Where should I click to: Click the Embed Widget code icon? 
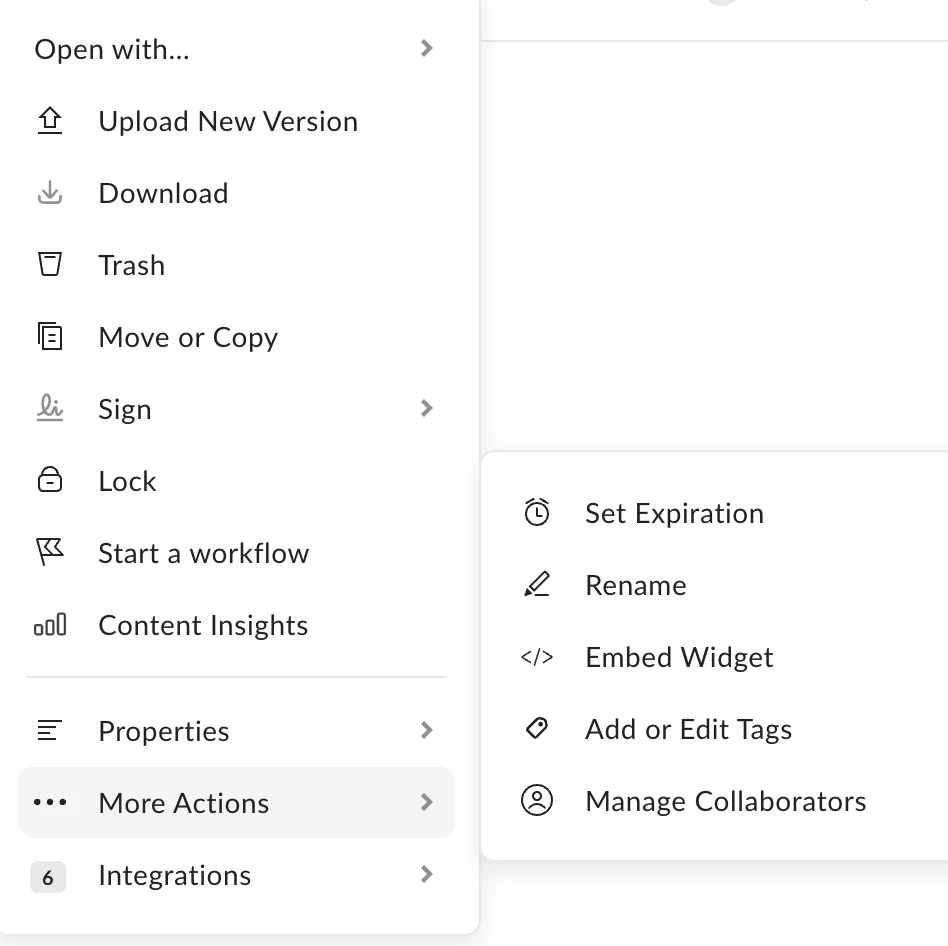[x=537, y=657]
